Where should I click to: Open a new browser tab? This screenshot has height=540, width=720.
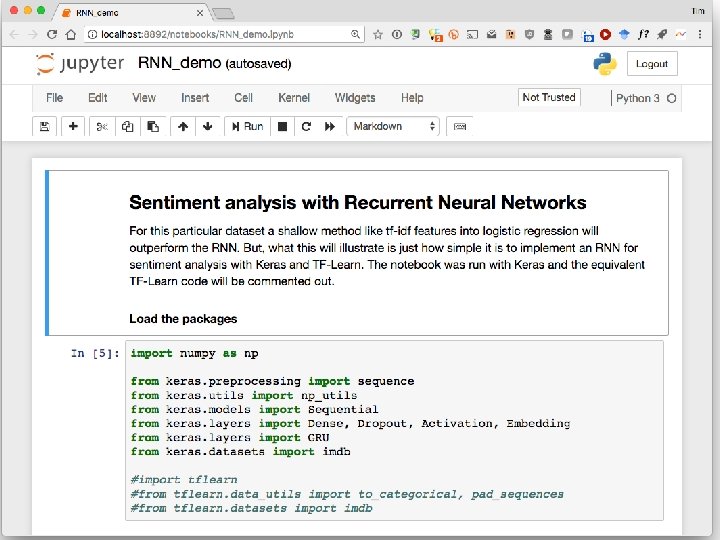pyautogui.click(x=224, y=14)
